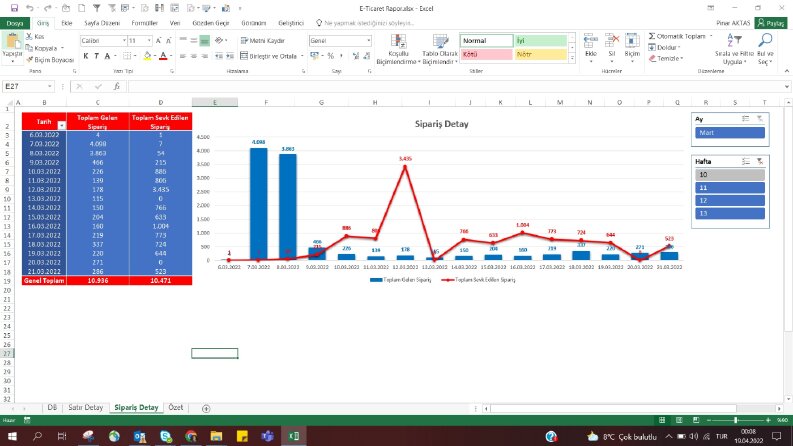Open Bul ve Seç search menu
The image size is (793, 446).
point(765,49)
